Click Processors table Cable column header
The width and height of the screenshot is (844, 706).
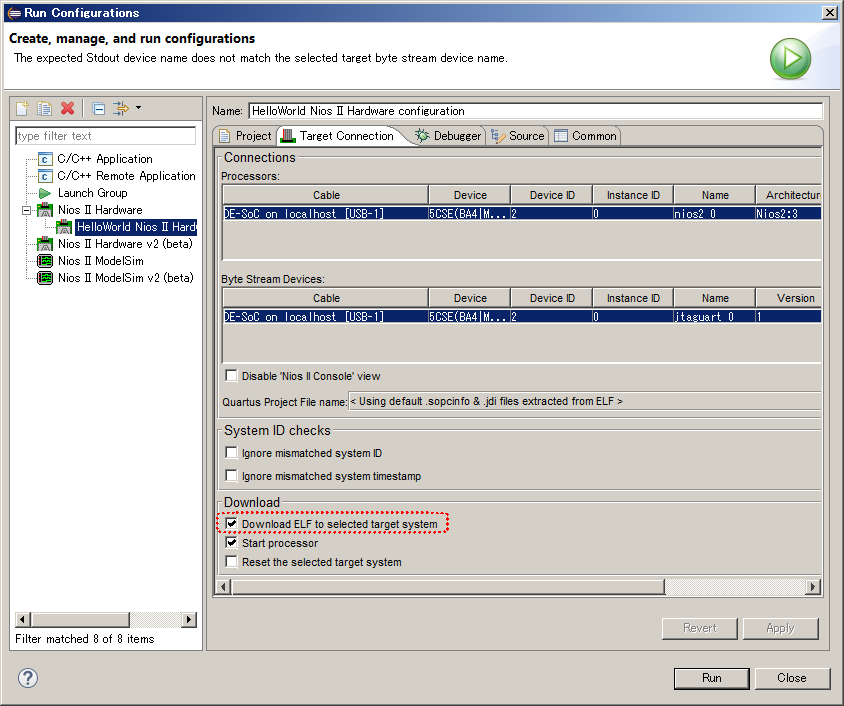(326, 195)
